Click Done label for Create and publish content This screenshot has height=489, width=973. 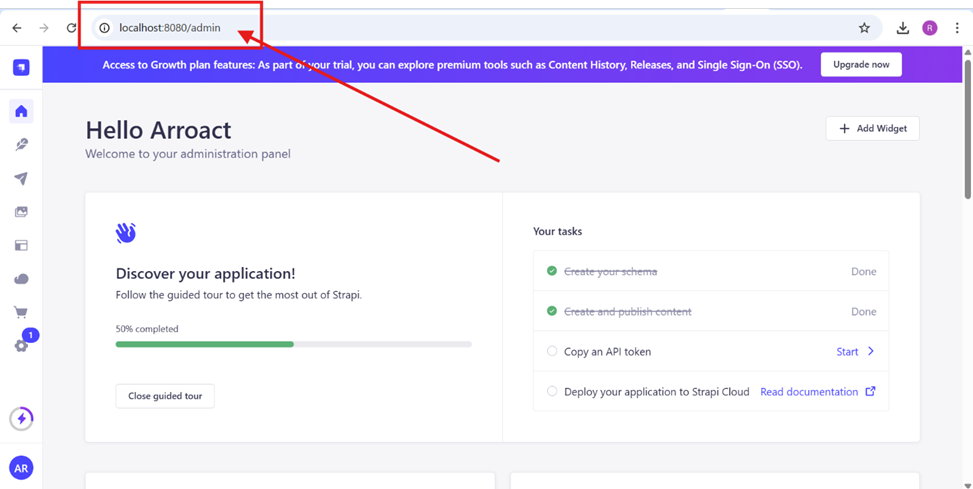[x=864, y=312]
